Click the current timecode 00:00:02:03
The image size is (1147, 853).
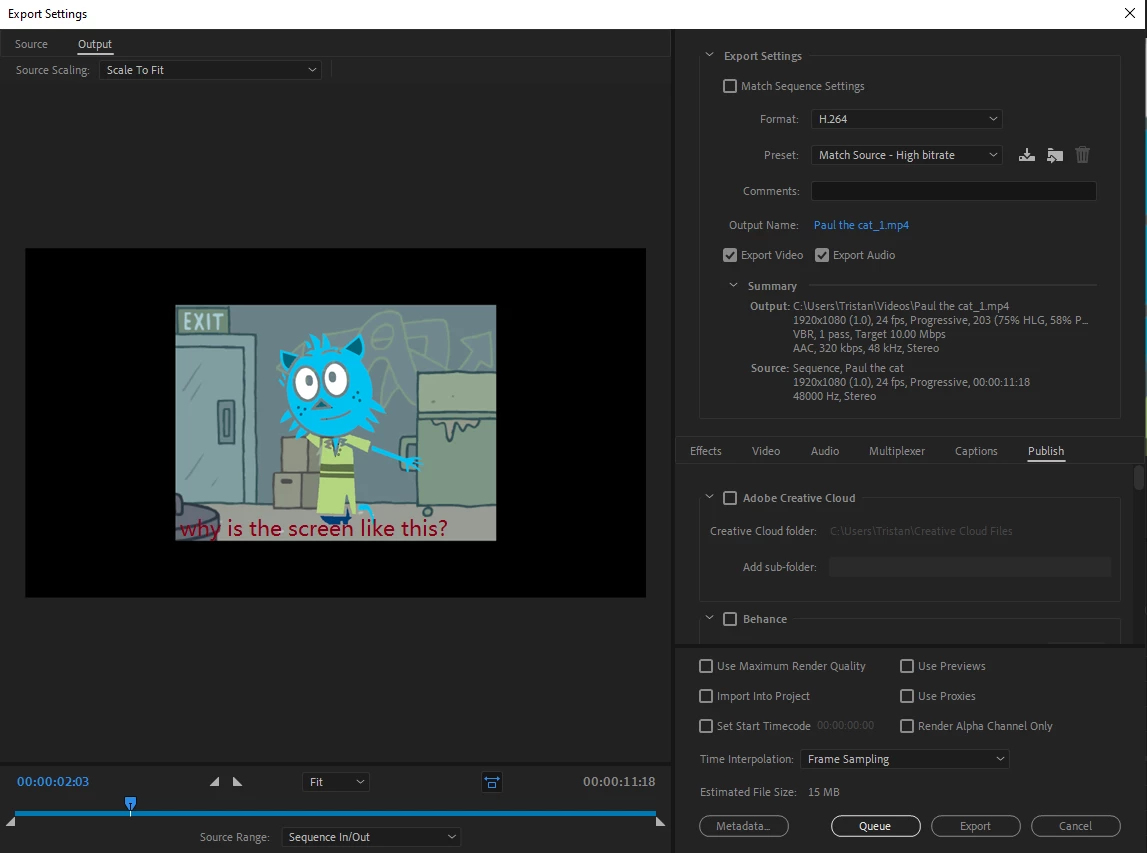click(53, 781)
